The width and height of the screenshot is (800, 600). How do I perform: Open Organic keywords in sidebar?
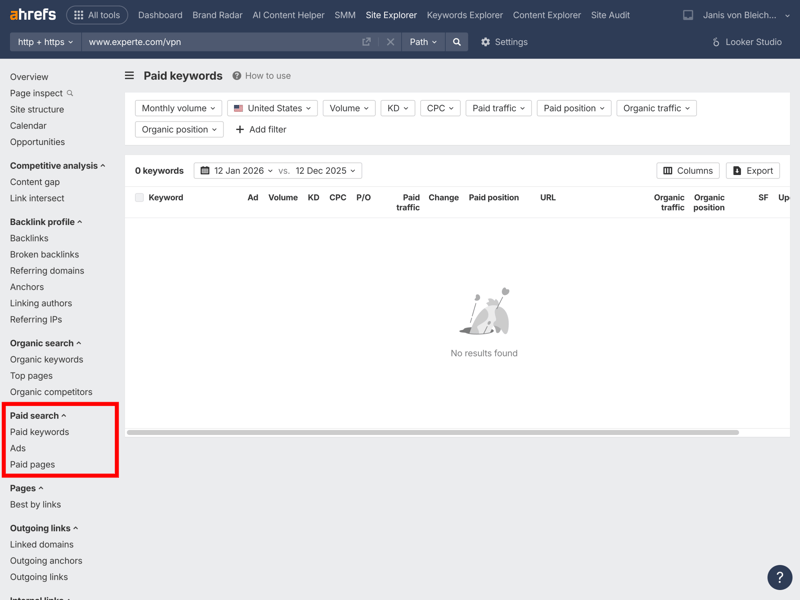coord(46,360)
